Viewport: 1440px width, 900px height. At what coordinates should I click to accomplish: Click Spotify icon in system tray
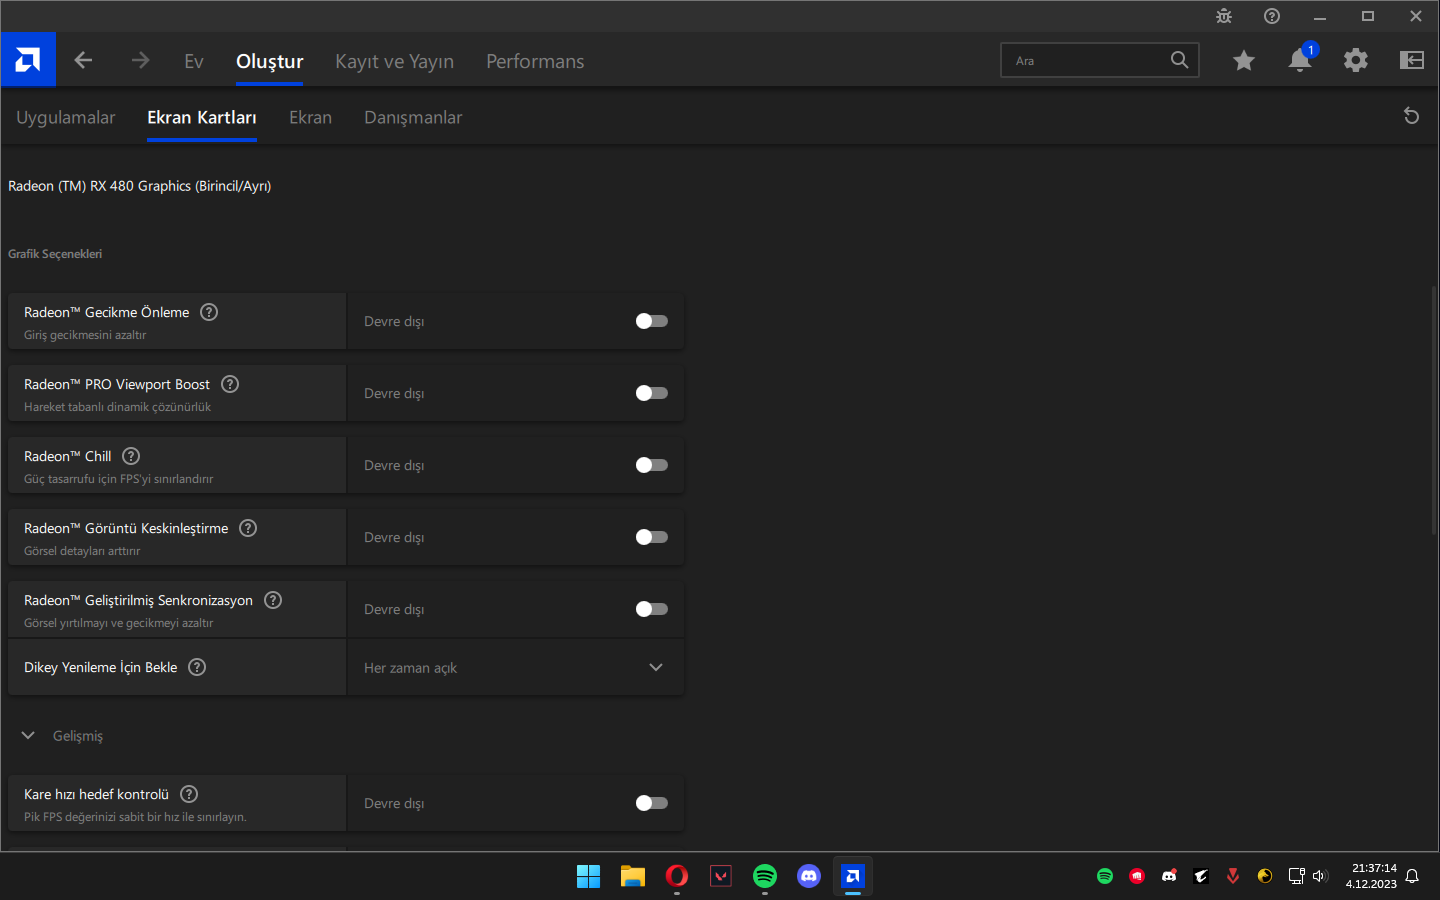[x=1105, y=876]
